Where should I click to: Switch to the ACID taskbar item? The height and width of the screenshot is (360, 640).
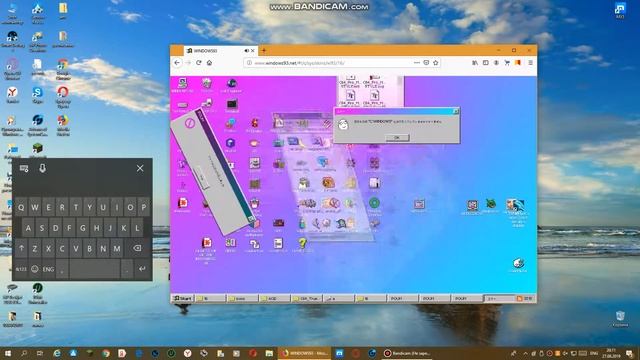pyautogui.click(x=274, y=298)
